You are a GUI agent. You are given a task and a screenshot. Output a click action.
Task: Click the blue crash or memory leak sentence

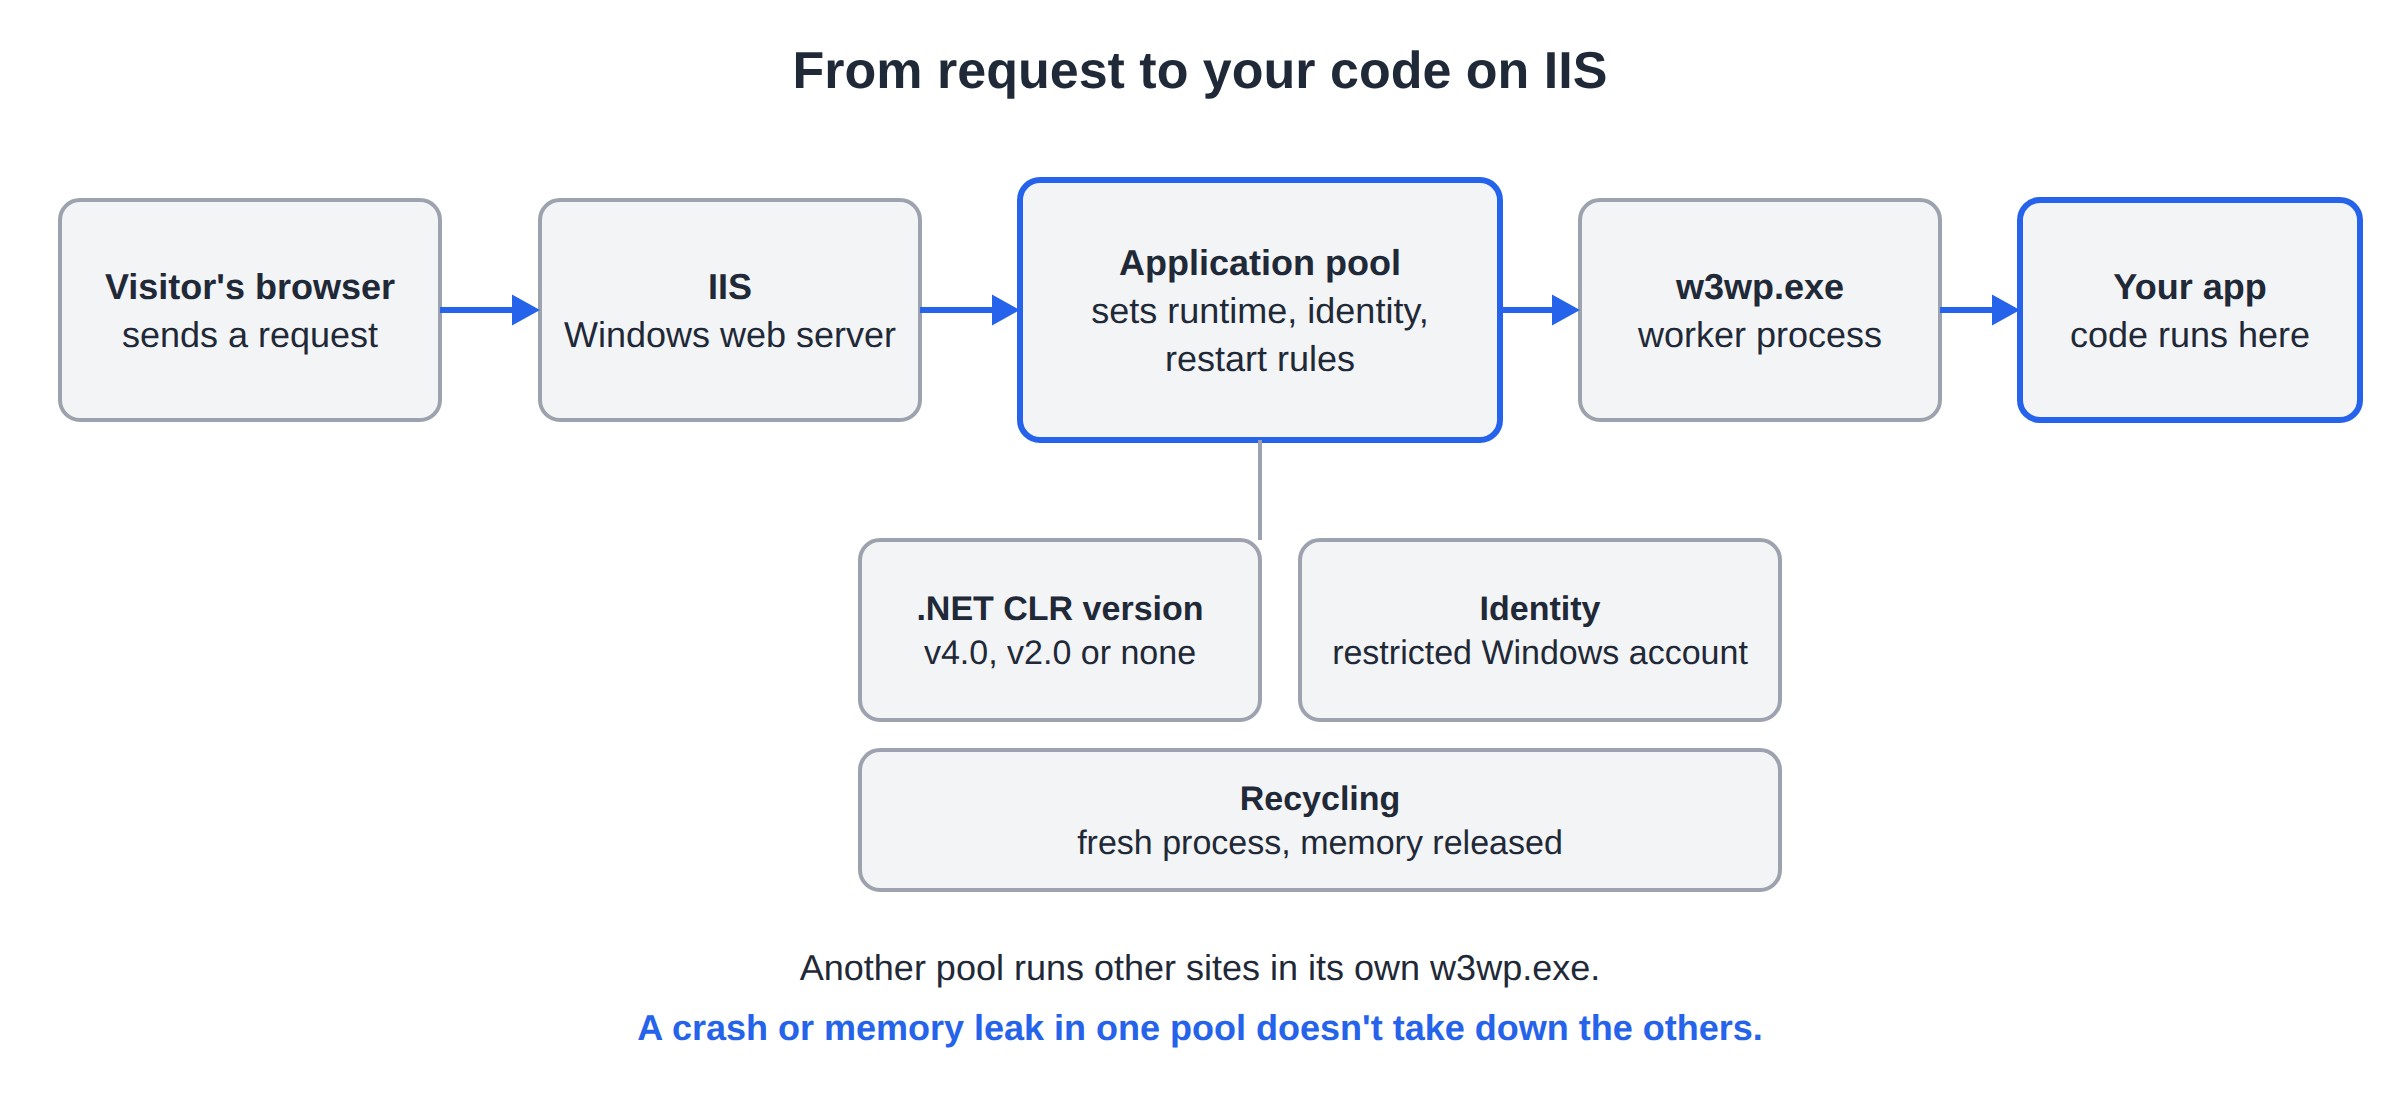pos(1200,1028)
